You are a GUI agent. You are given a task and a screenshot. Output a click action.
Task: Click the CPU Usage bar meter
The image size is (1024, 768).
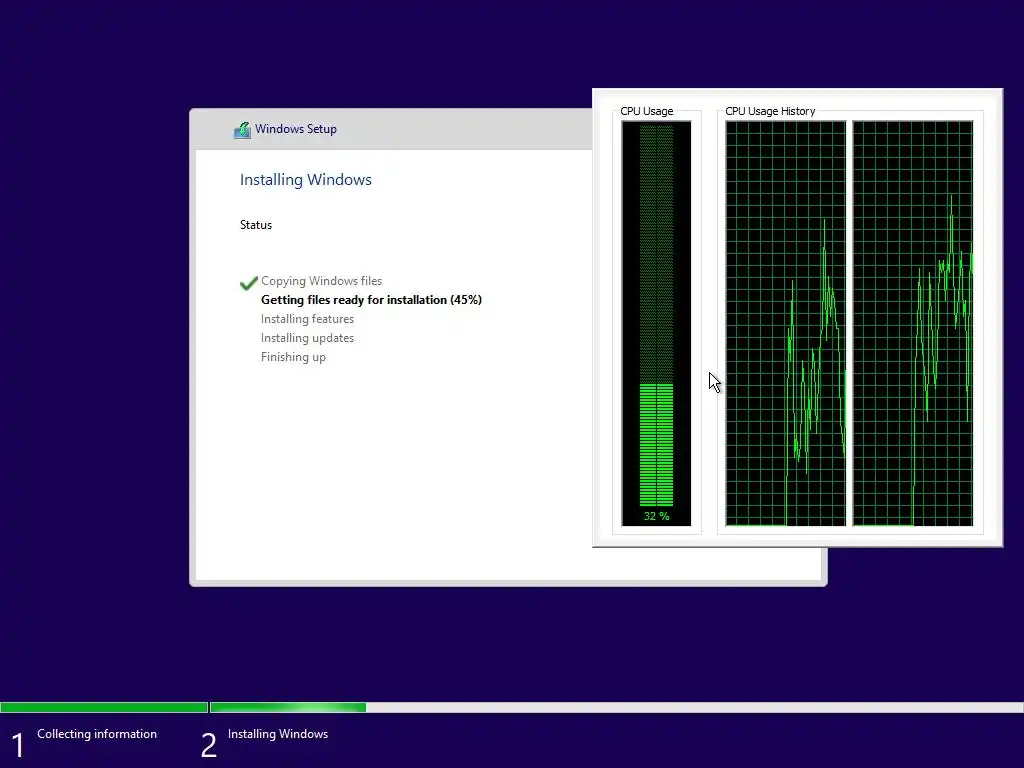656,323
